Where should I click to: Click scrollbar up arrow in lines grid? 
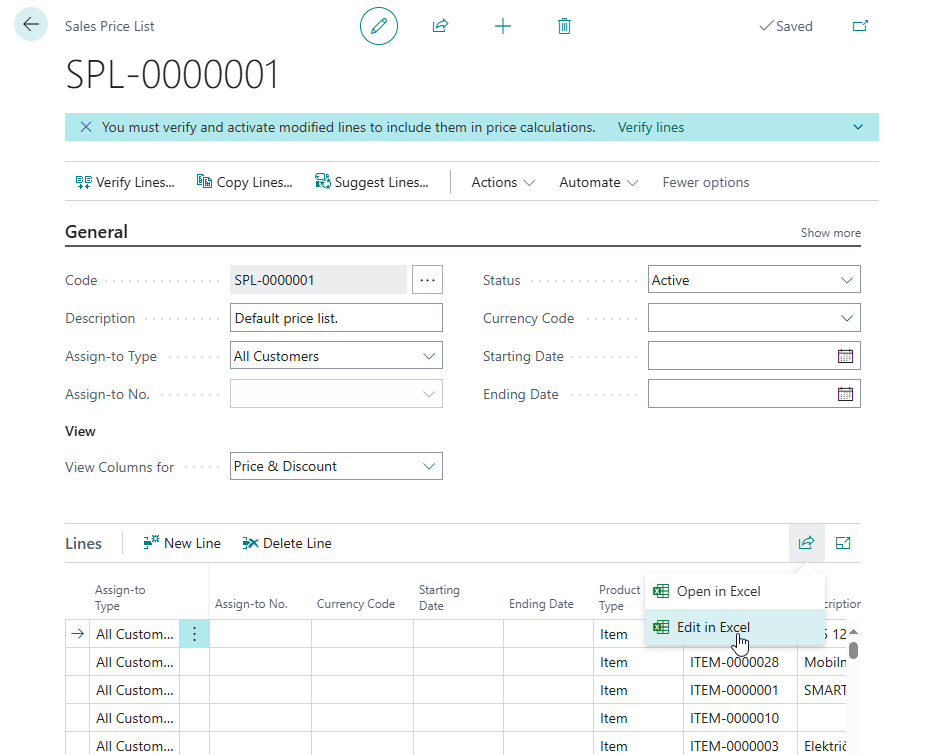(x=854, y=631)
